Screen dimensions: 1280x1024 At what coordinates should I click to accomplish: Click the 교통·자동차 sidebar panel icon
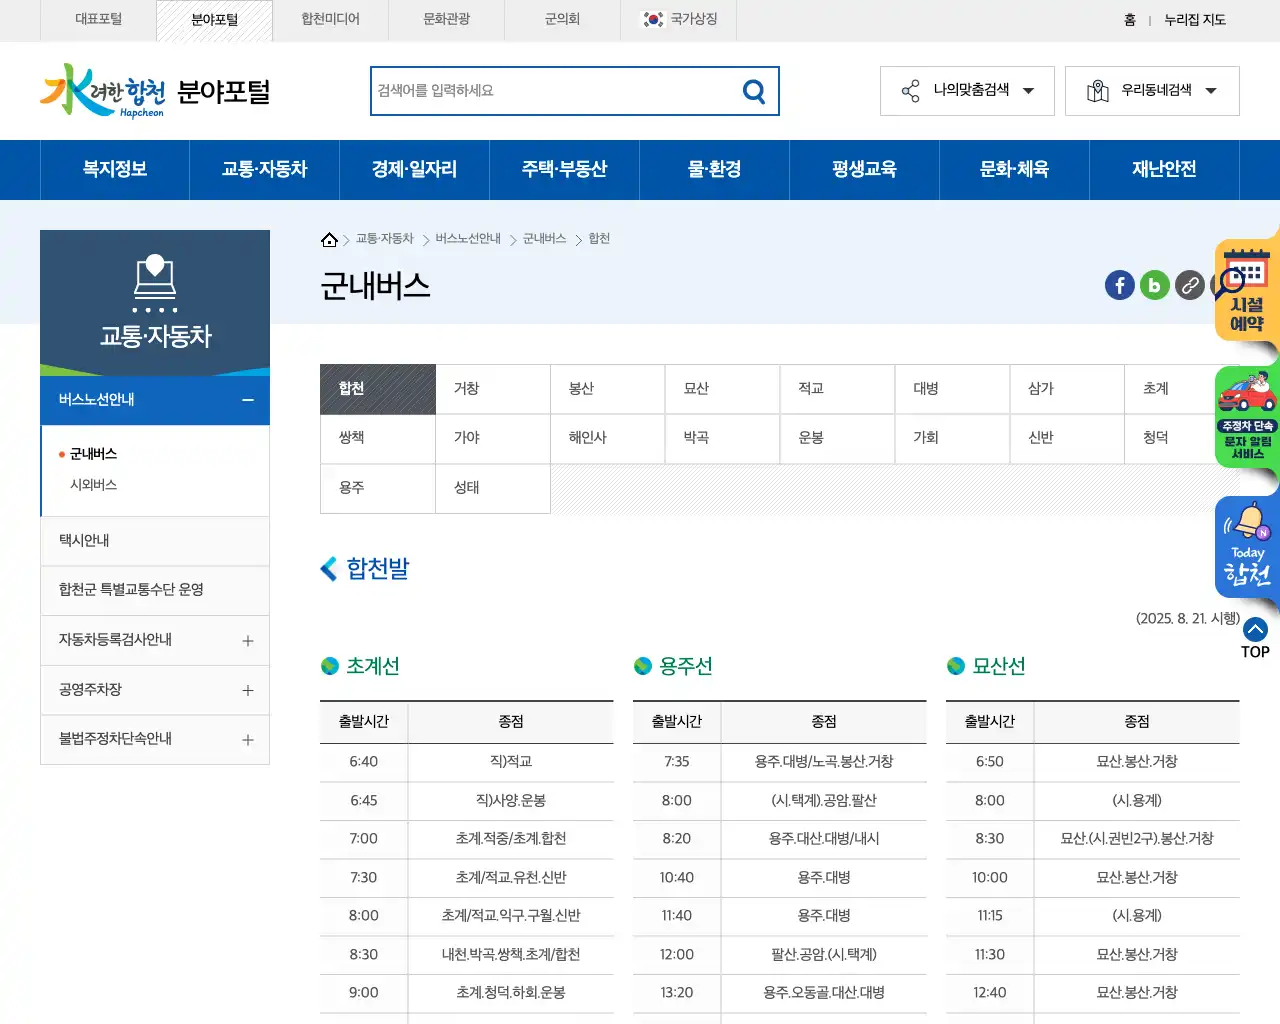[x=155, y=283]
